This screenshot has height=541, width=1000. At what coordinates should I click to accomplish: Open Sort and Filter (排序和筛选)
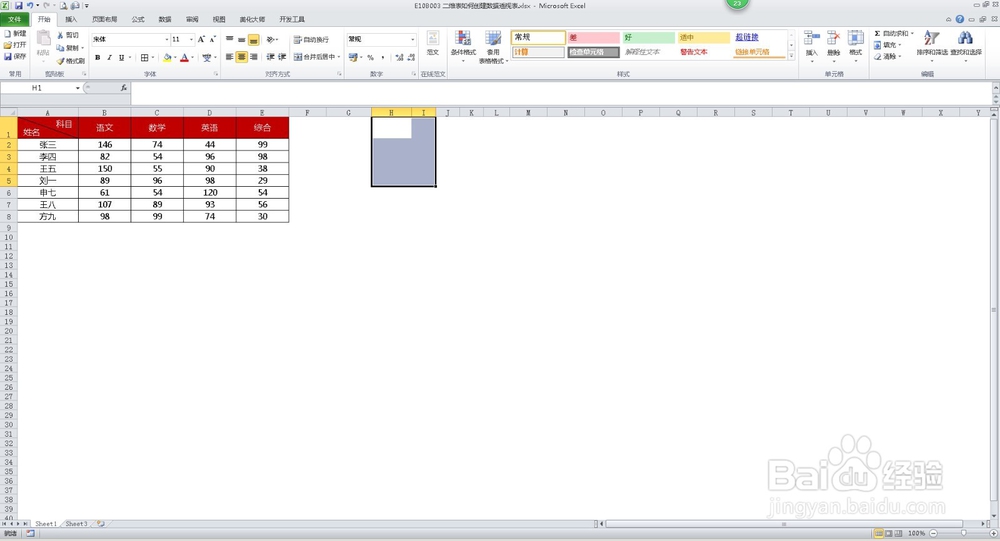click(932, 45)
